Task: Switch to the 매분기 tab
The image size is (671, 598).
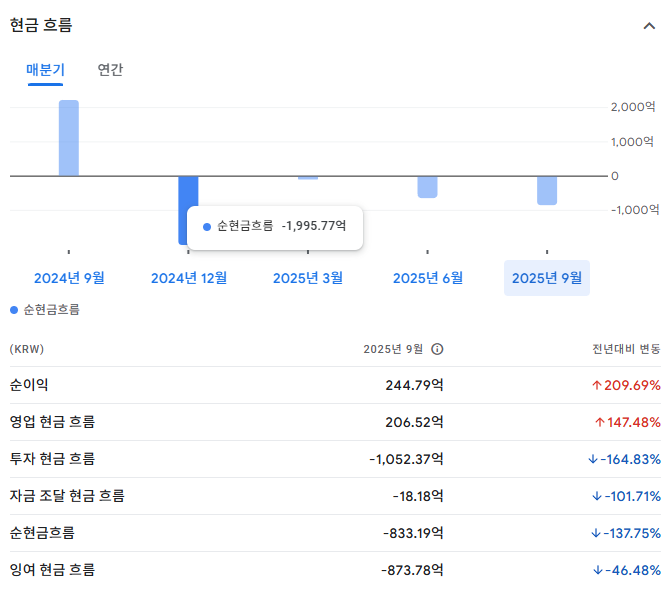Action: (x=45, y=69)
